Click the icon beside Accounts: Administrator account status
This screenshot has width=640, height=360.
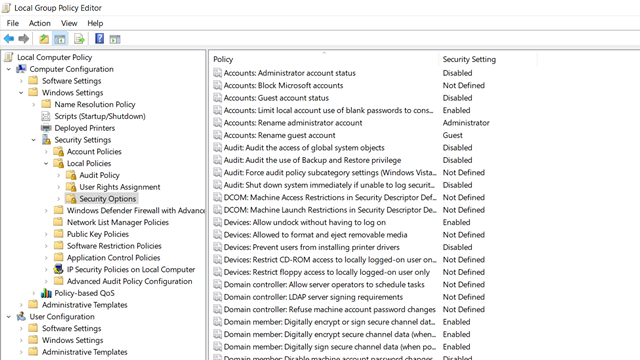coord(218,73)
